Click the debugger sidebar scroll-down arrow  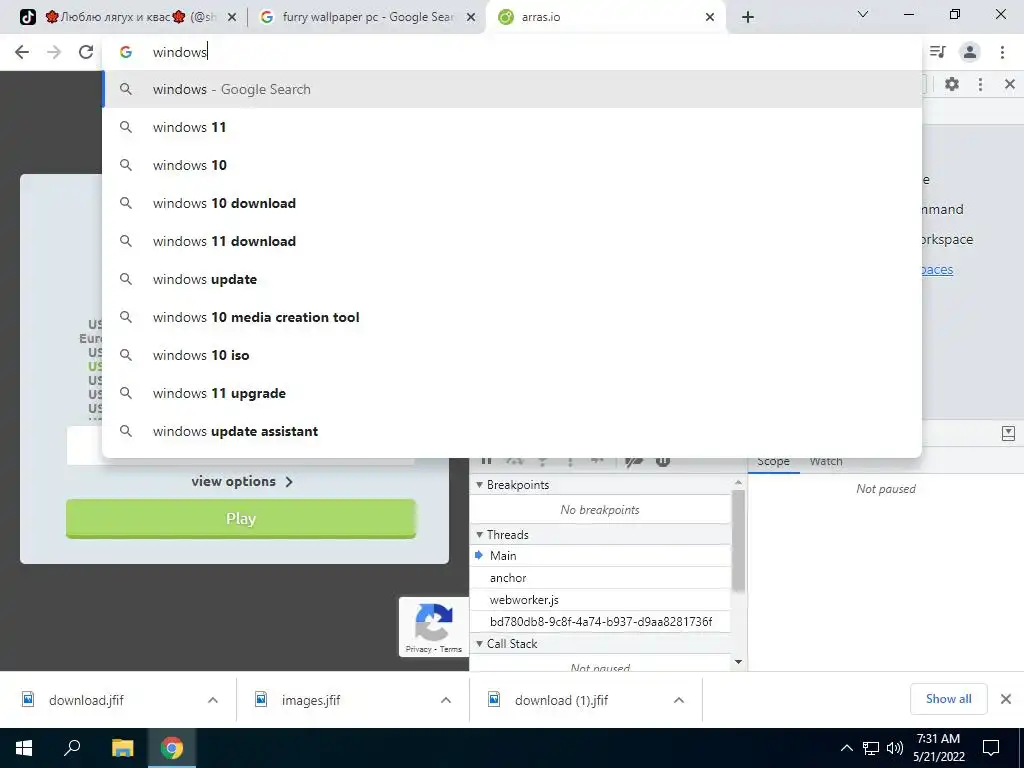coord(739,662)
